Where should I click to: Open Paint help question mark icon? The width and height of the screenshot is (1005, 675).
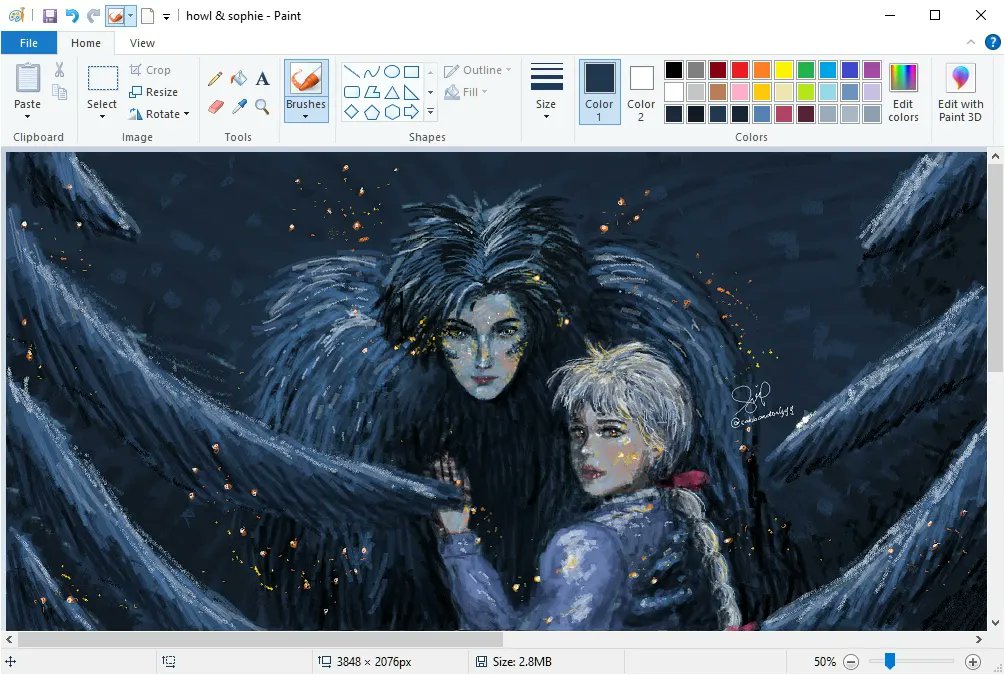992,43
